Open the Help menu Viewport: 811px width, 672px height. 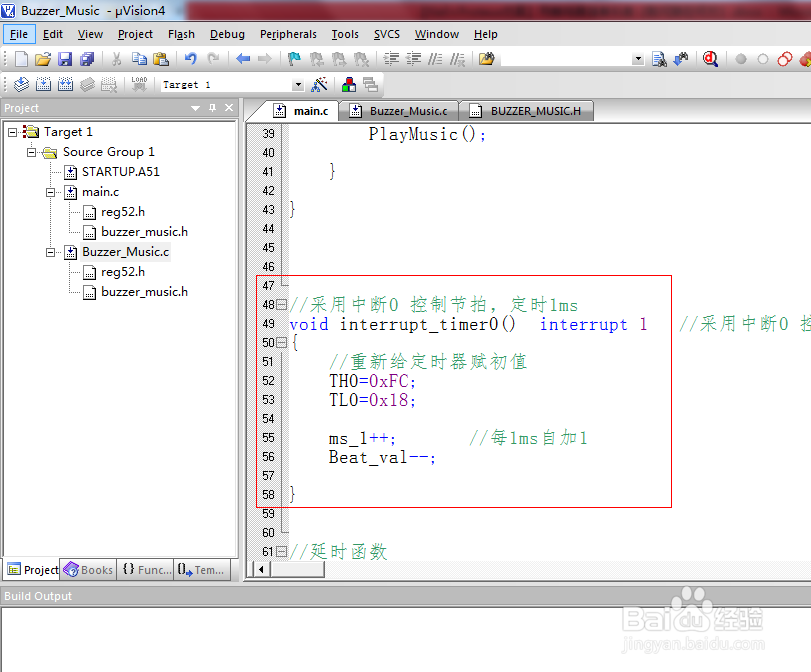pos(486,34)
